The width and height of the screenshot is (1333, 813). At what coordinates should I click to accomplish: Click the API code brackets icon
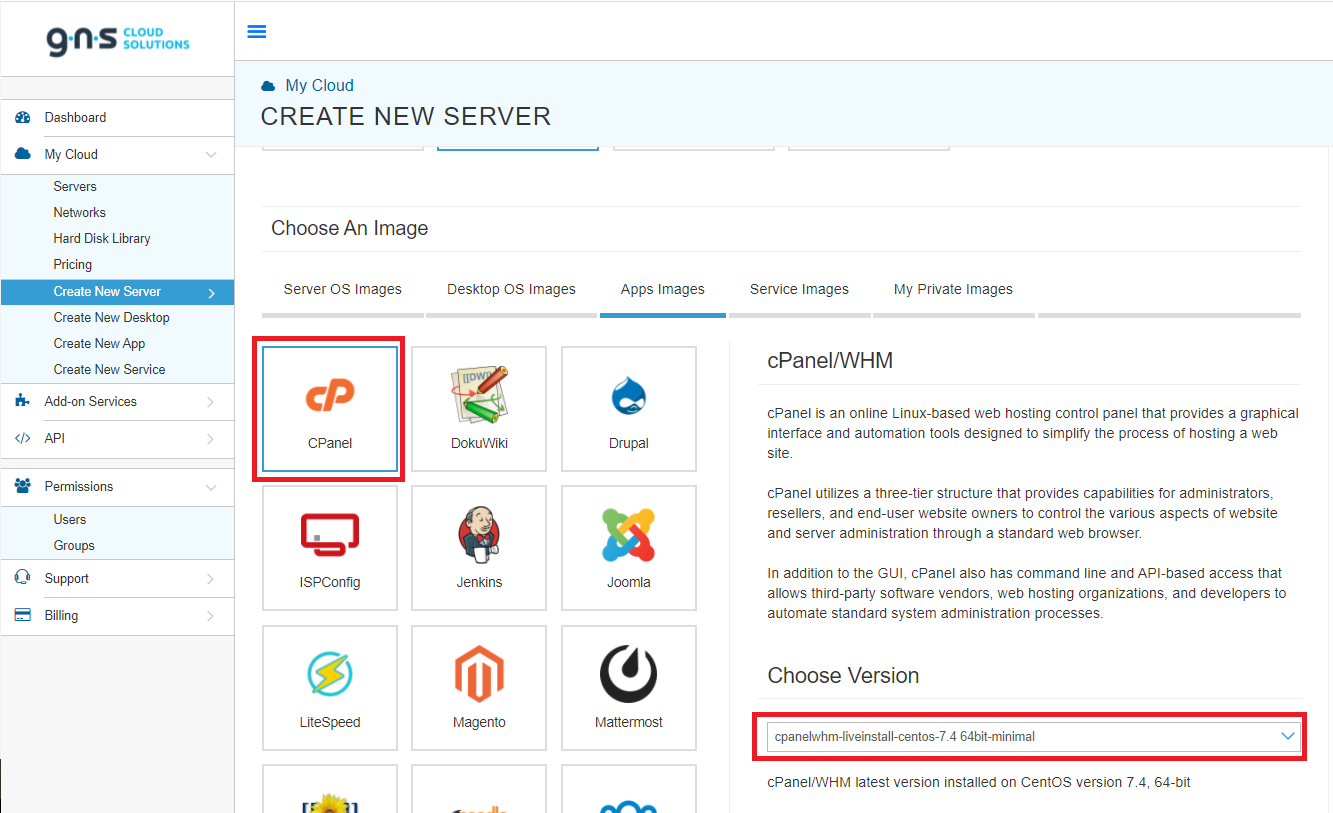pos(23,438)
